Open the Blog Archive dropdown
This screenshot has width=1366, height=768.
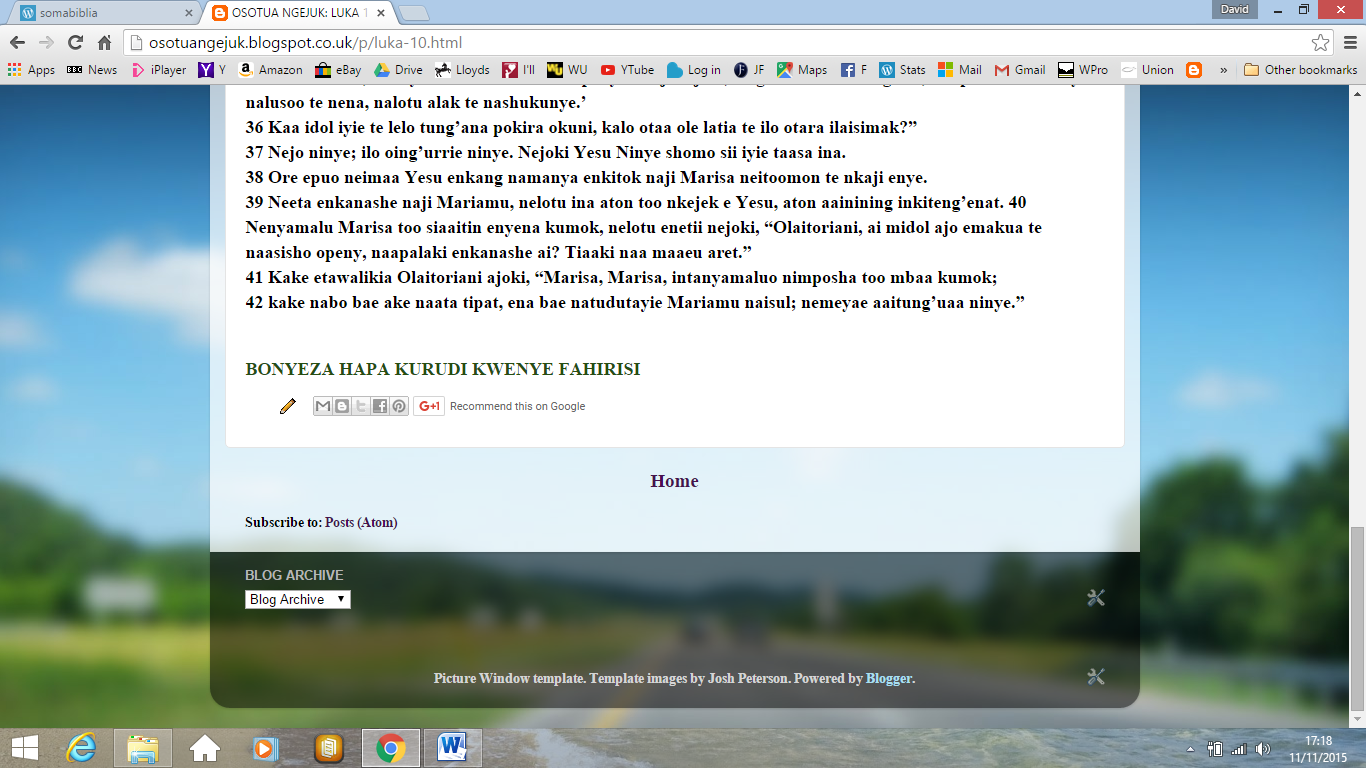tap(298, 600)
